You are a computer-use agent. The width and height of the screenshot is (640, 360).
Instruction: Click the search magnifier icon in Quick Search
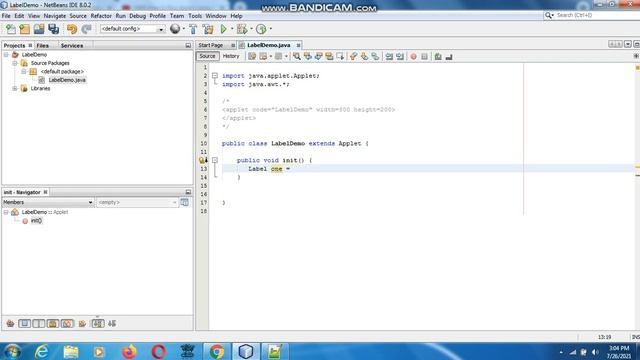pyautogui.click(x=548, y=15)
